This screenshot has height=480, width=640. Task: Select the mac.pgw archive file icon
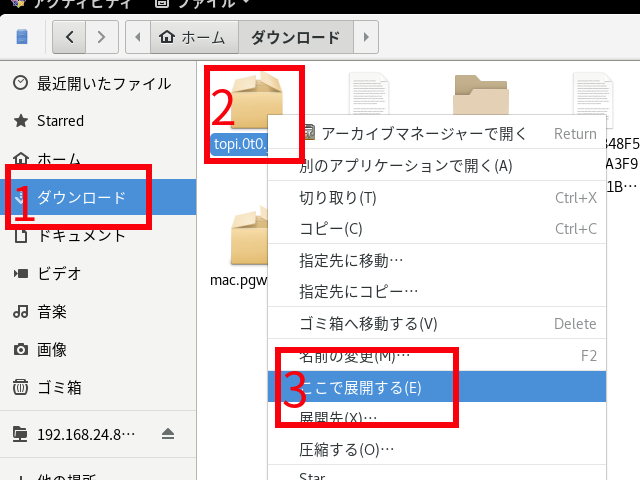[x=251, y=236]
